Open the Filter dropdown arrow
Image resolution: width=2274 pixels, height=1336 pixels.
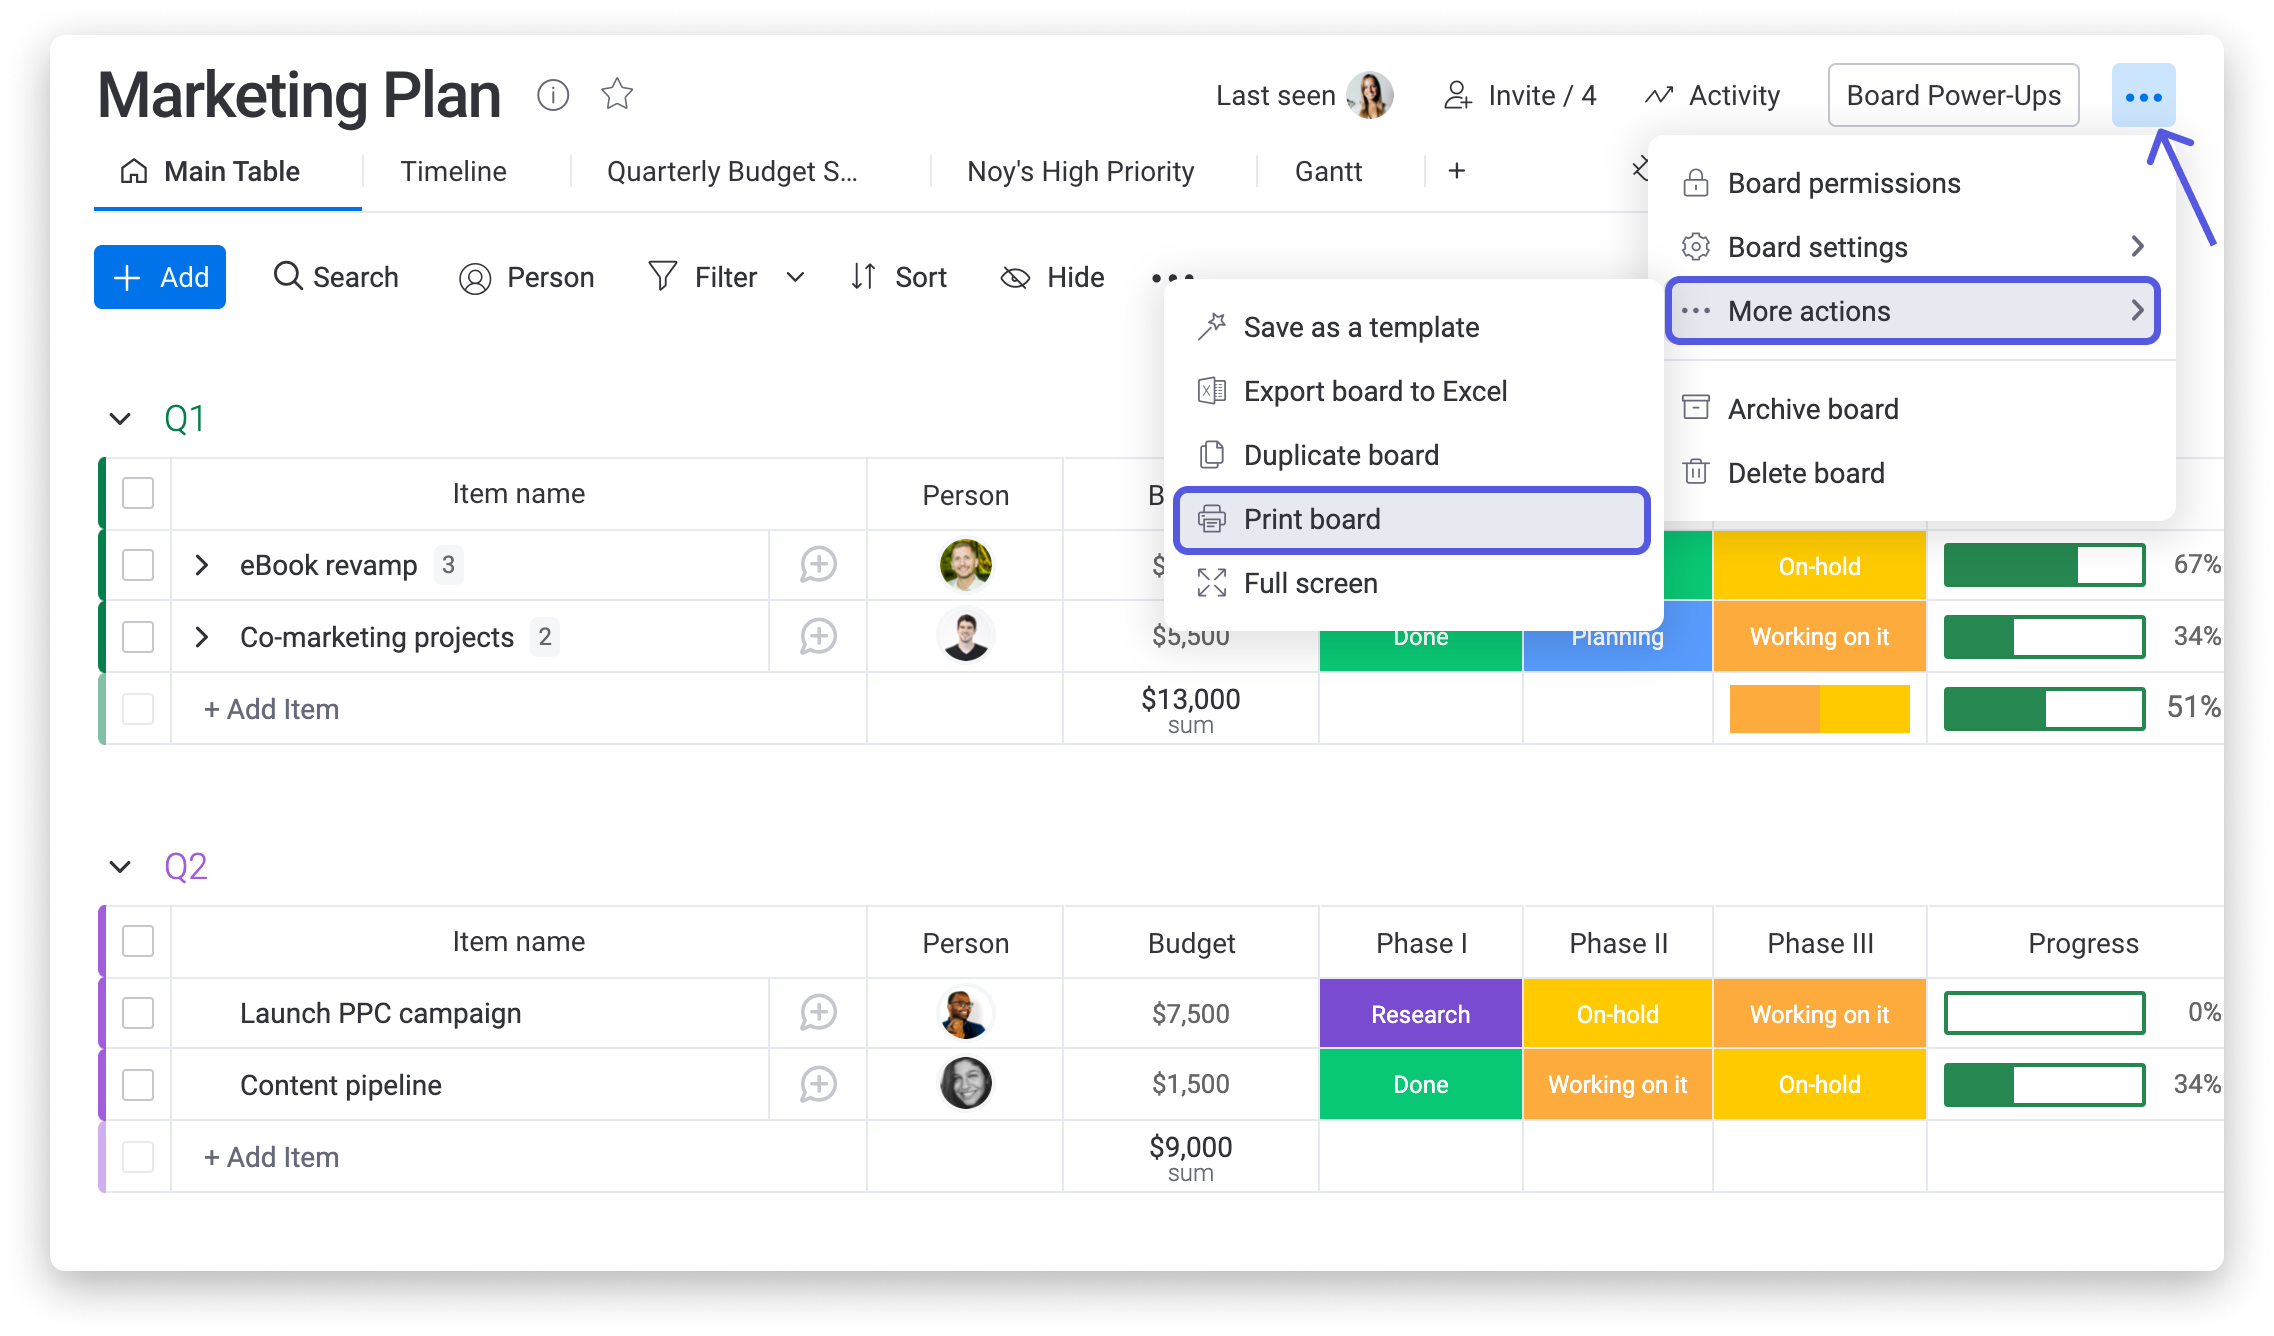click(795, 277)
